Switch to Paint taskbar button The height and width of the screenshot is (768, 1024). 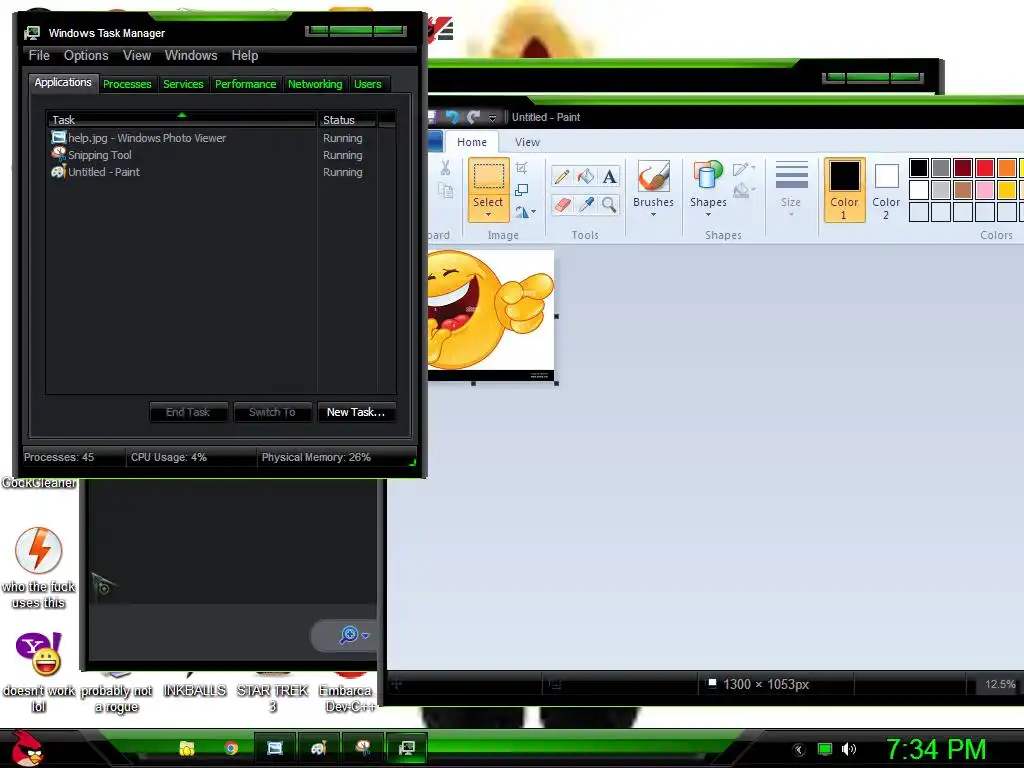[x=319, y=748]
